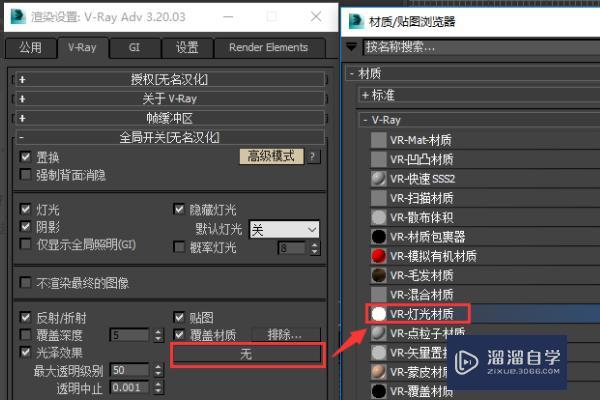Click the VR-矢量置换 sphere icon
Image resolution: width=600 pixels, height=400 pixels.
click(378, 353)
